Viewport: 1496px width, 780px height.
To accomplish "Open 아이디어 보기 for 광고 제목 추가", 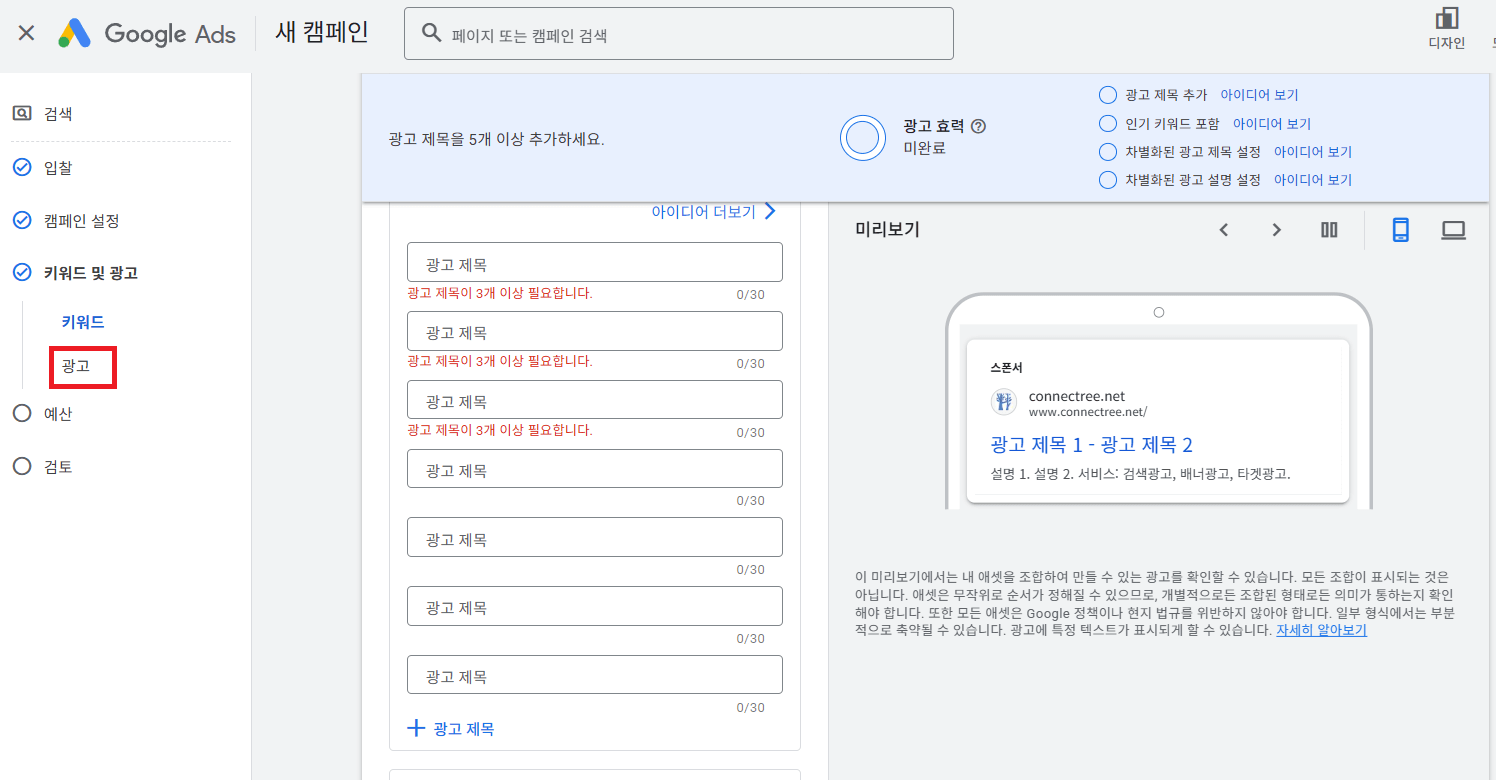I will click(1259, 95).
